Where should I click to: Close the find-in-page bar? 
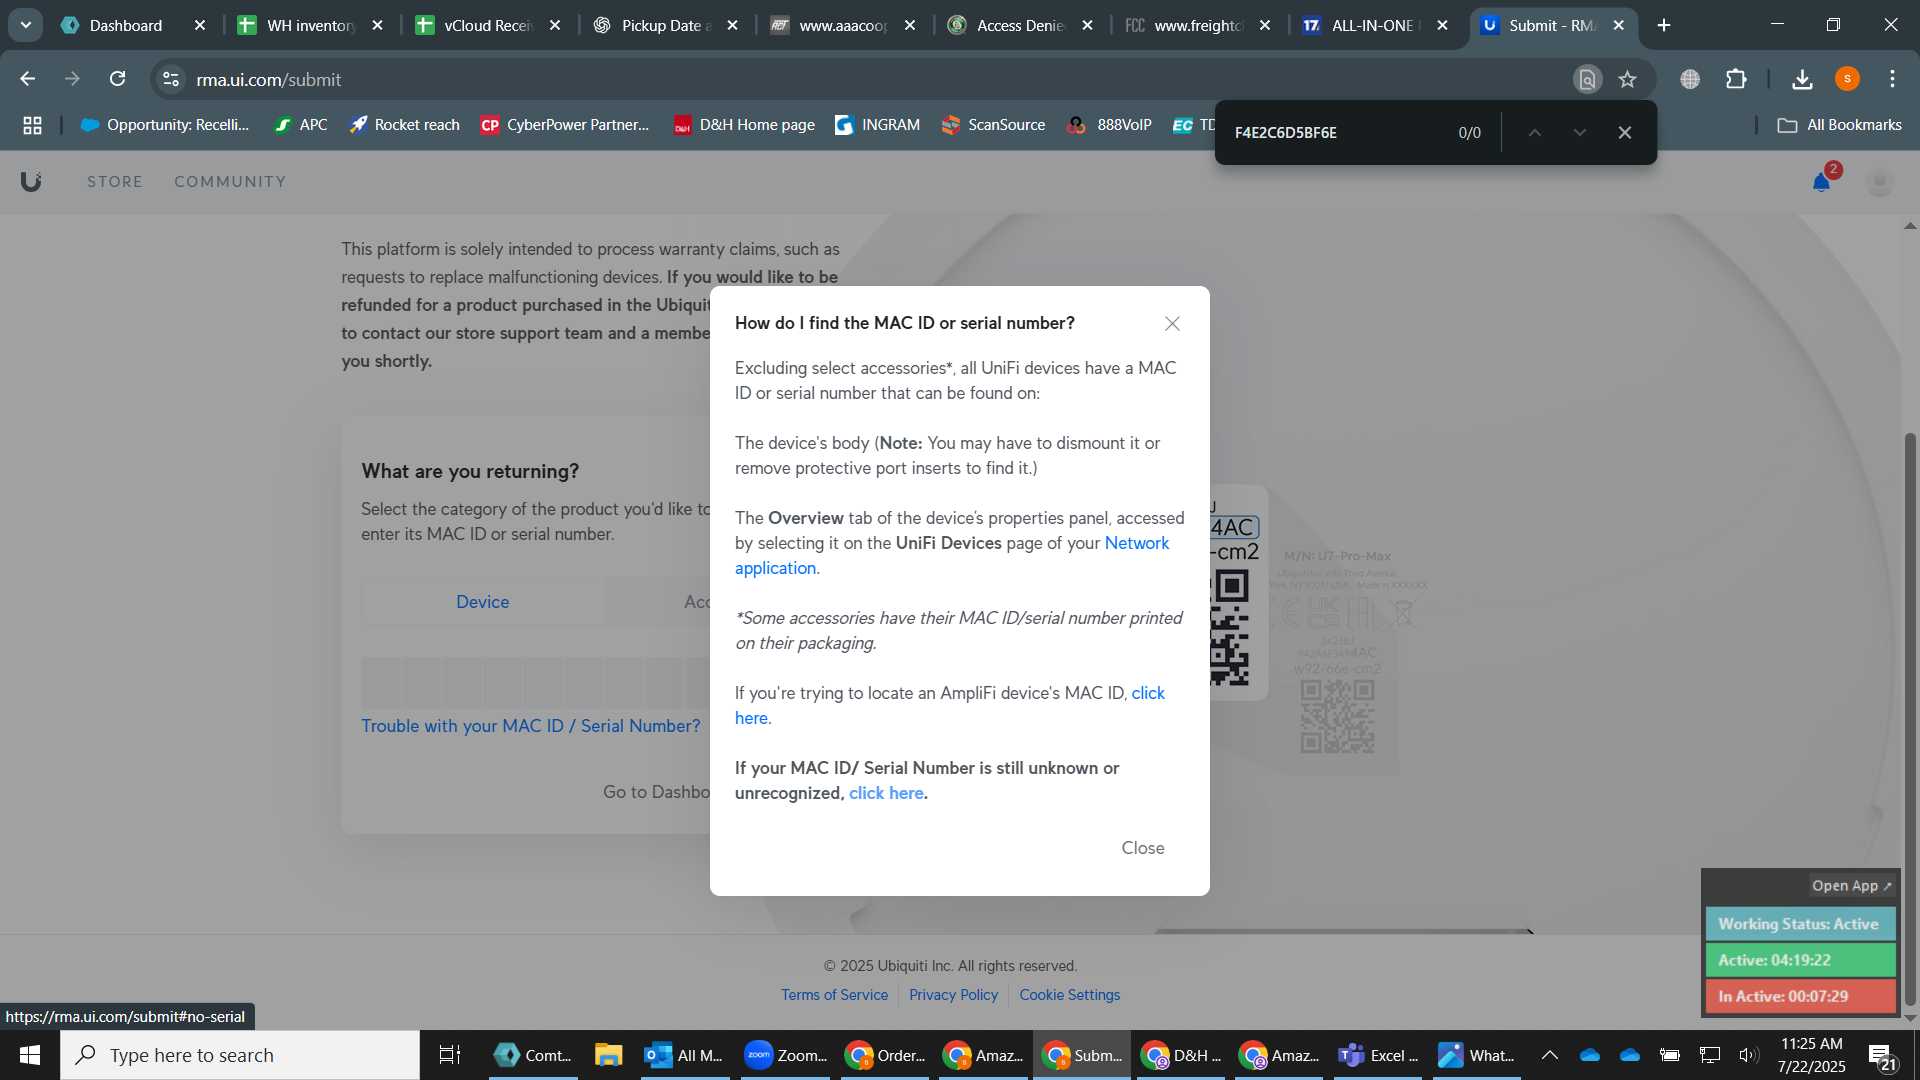click(1625, 133)
